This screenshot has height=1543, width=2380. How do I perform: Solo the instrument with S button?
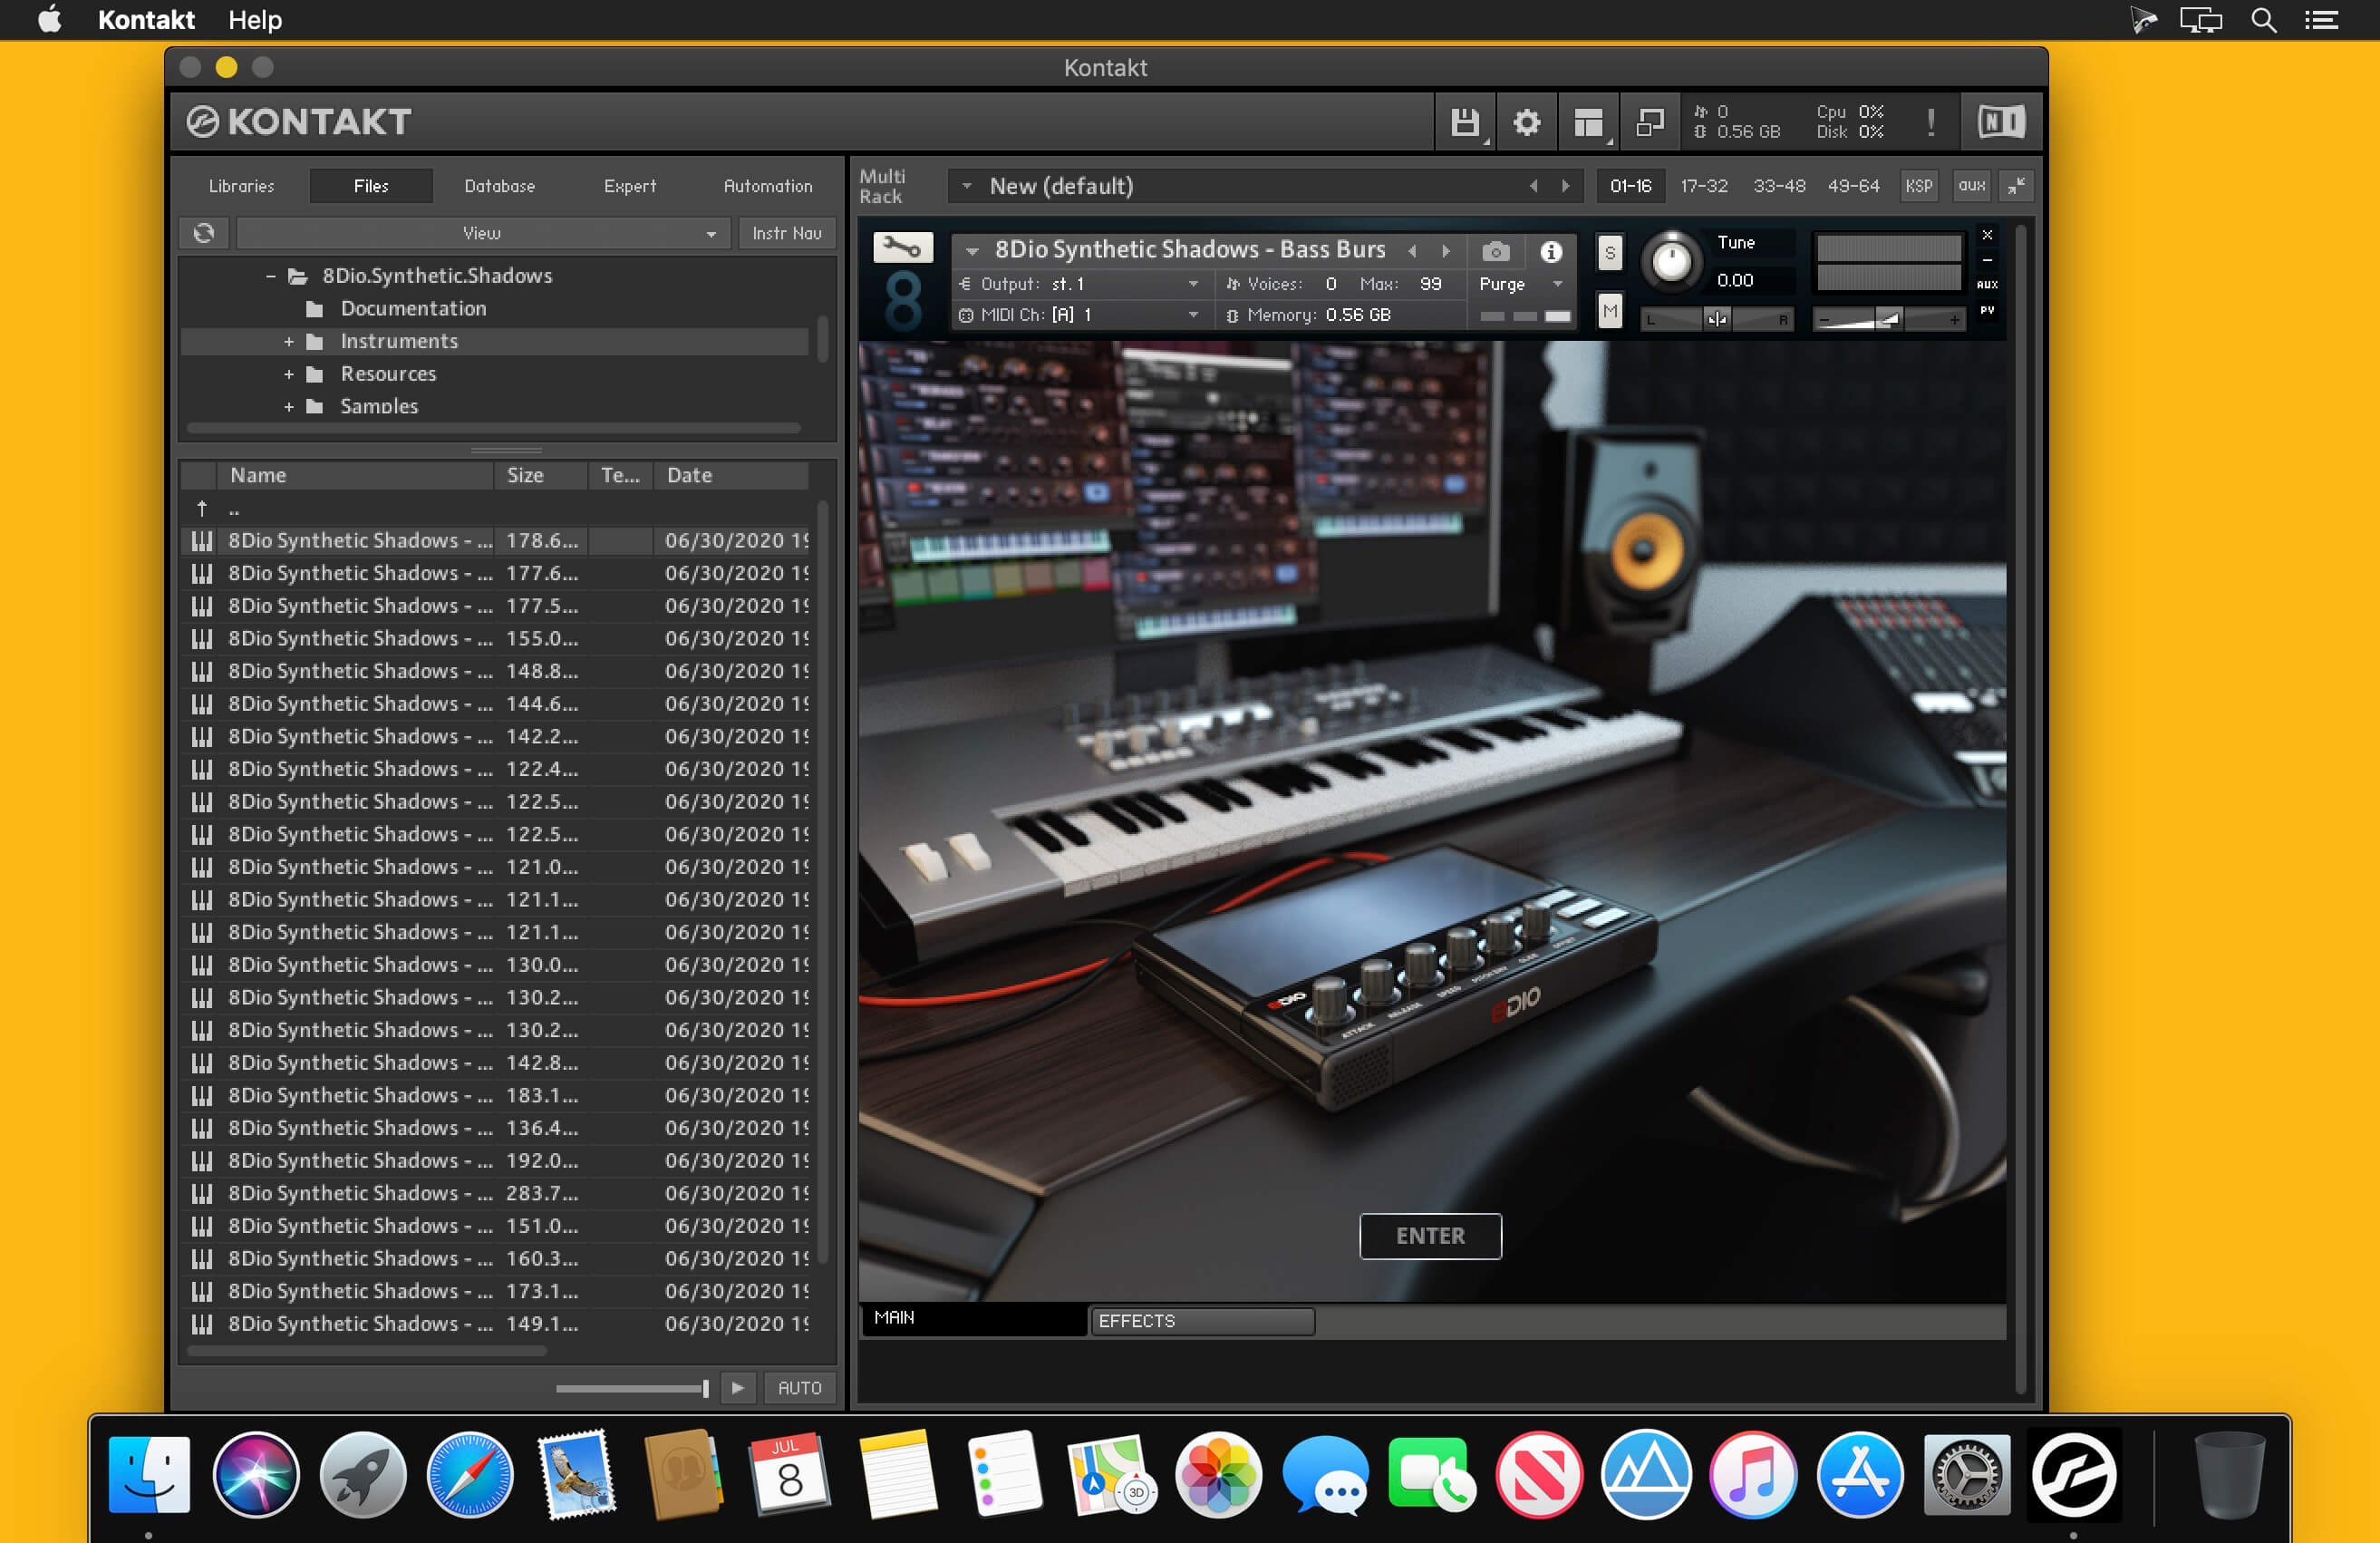tap(1609, 254)
